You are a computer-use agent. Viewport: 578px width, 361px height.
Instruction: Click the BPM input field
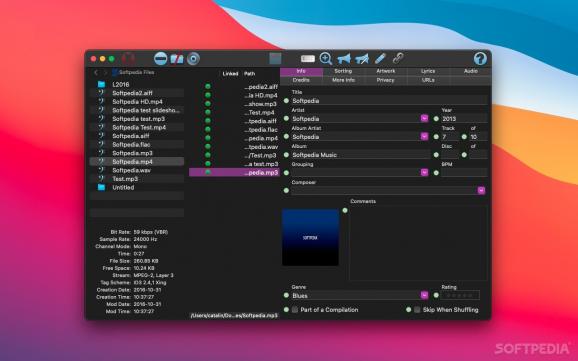click(x=464, y=173)
